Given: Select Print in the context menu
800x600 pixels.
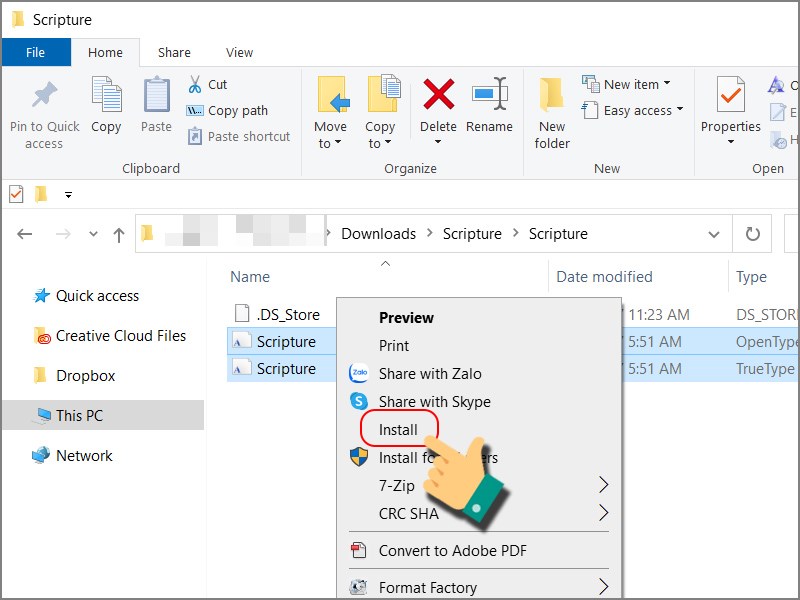Looking at the screenshot, I should 393,345.
